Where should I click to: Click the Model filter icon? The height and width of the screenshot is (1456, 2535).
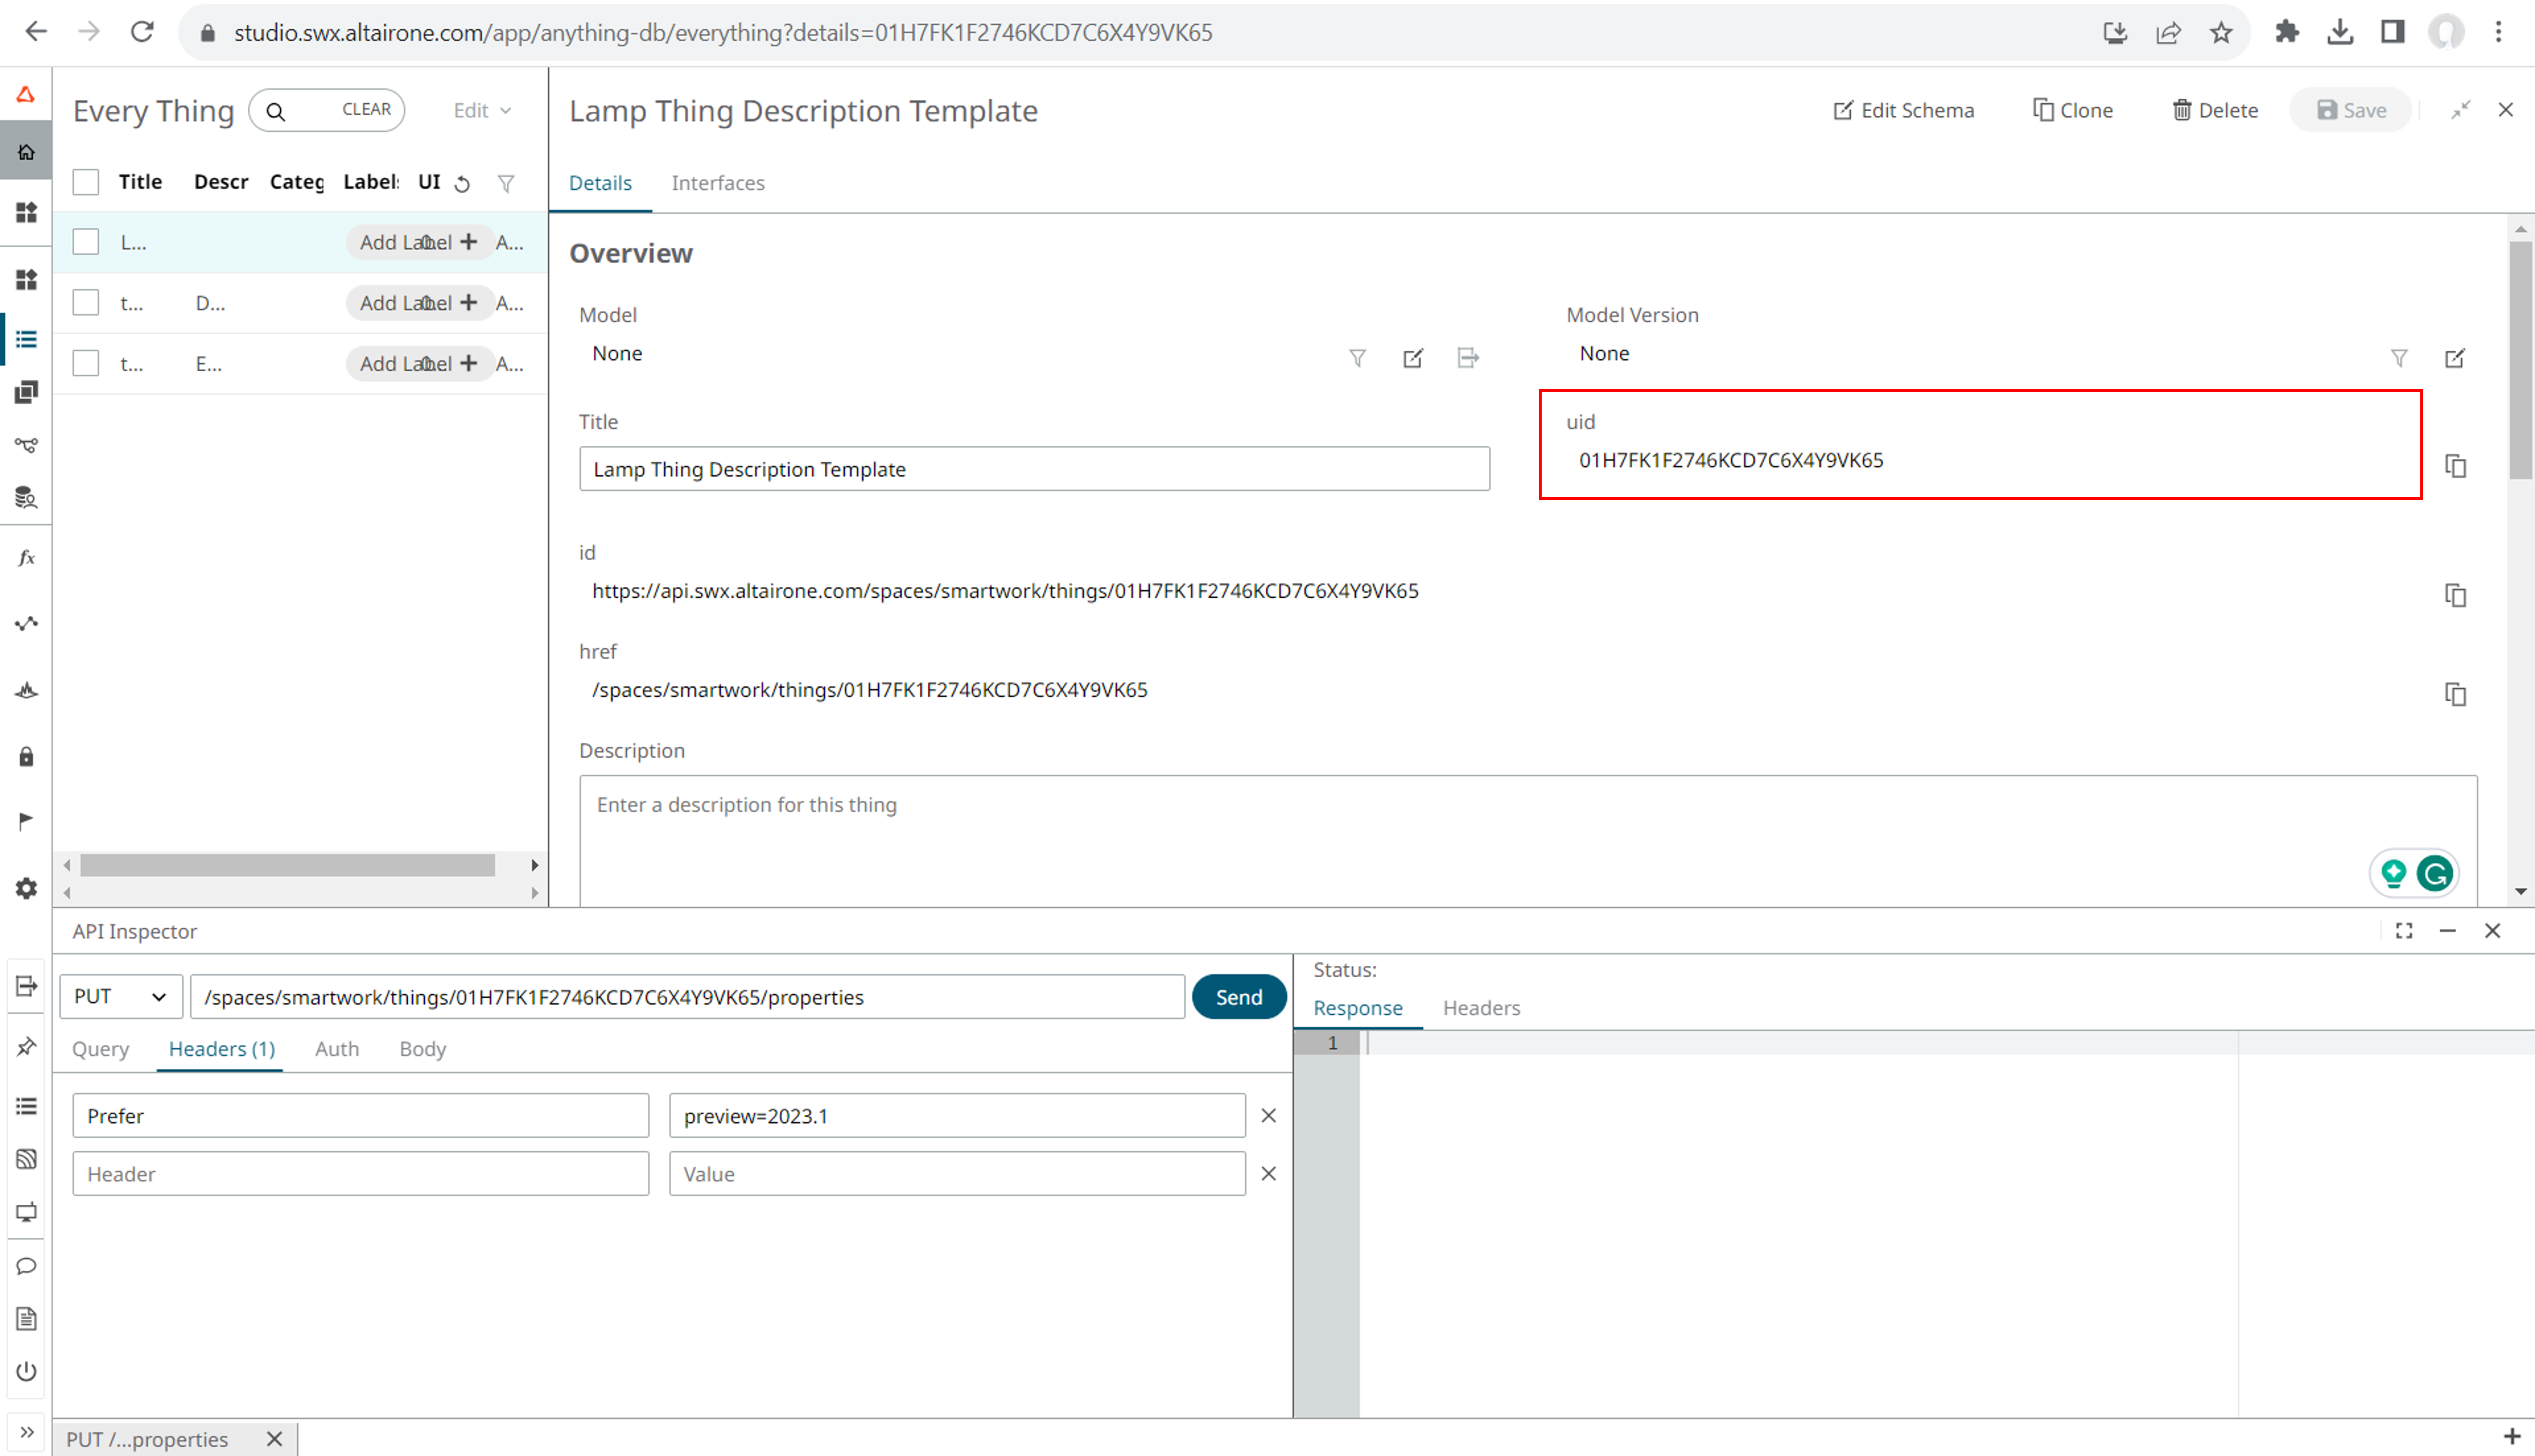[1357, 358]
